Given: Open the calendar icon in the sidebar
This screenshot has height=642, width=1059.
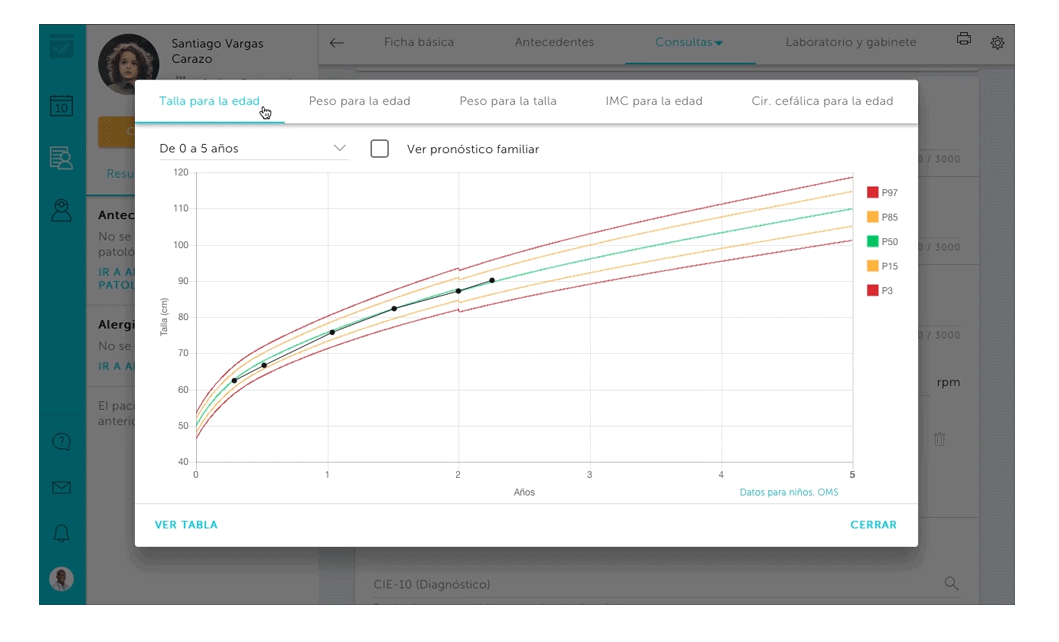Looking at the screenshot, I should (61, 106).
